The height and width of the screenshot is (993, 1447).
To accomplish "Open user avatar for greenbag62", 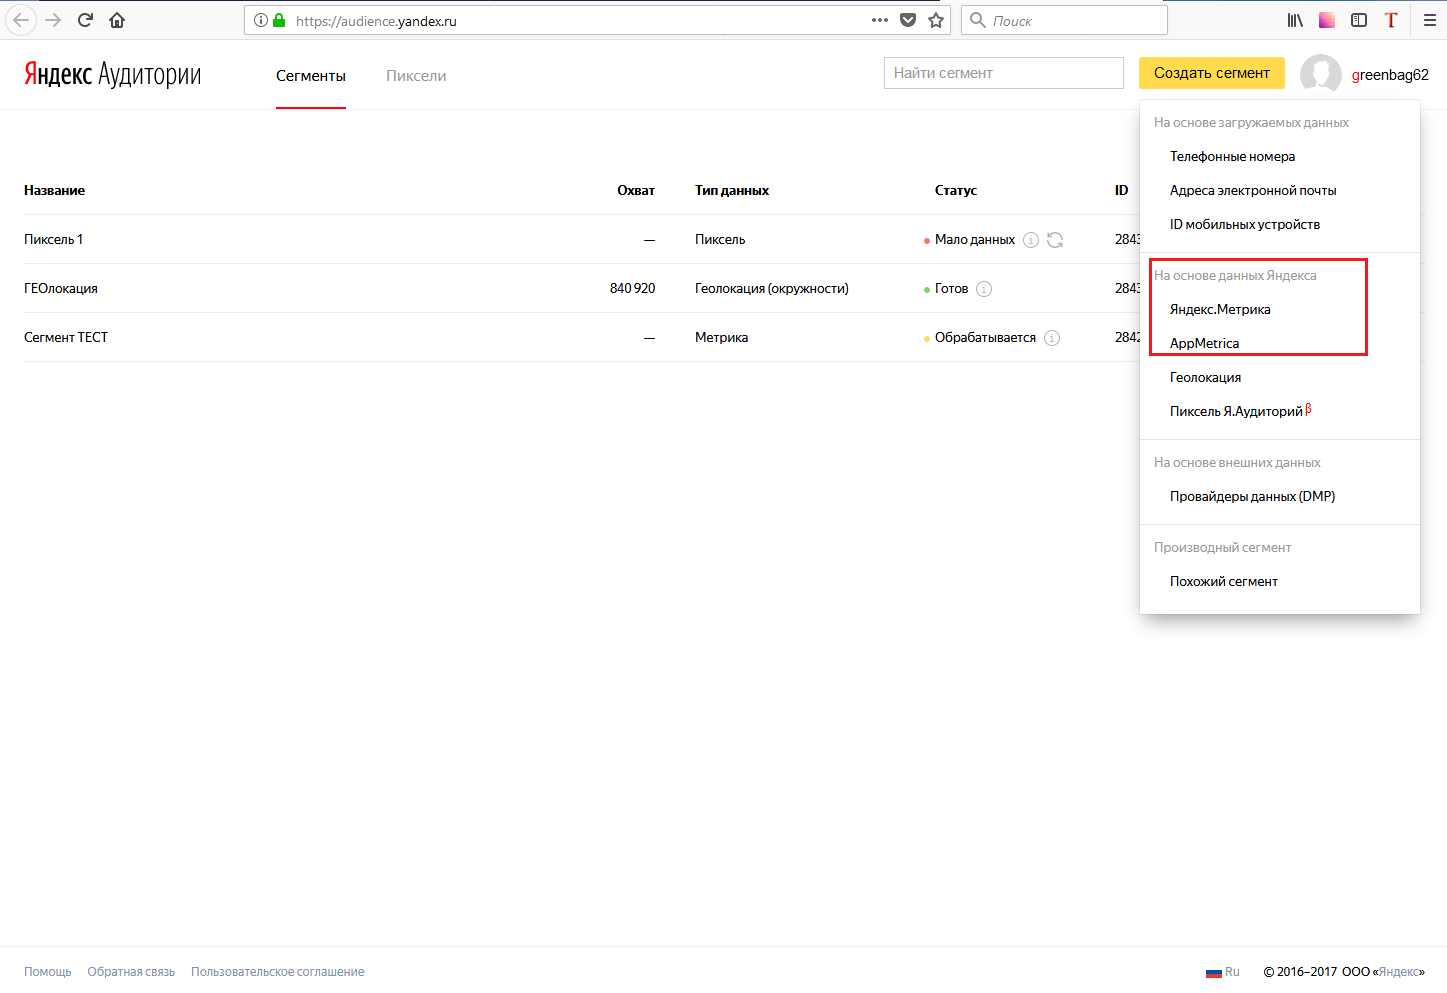I will point(1321,74).
